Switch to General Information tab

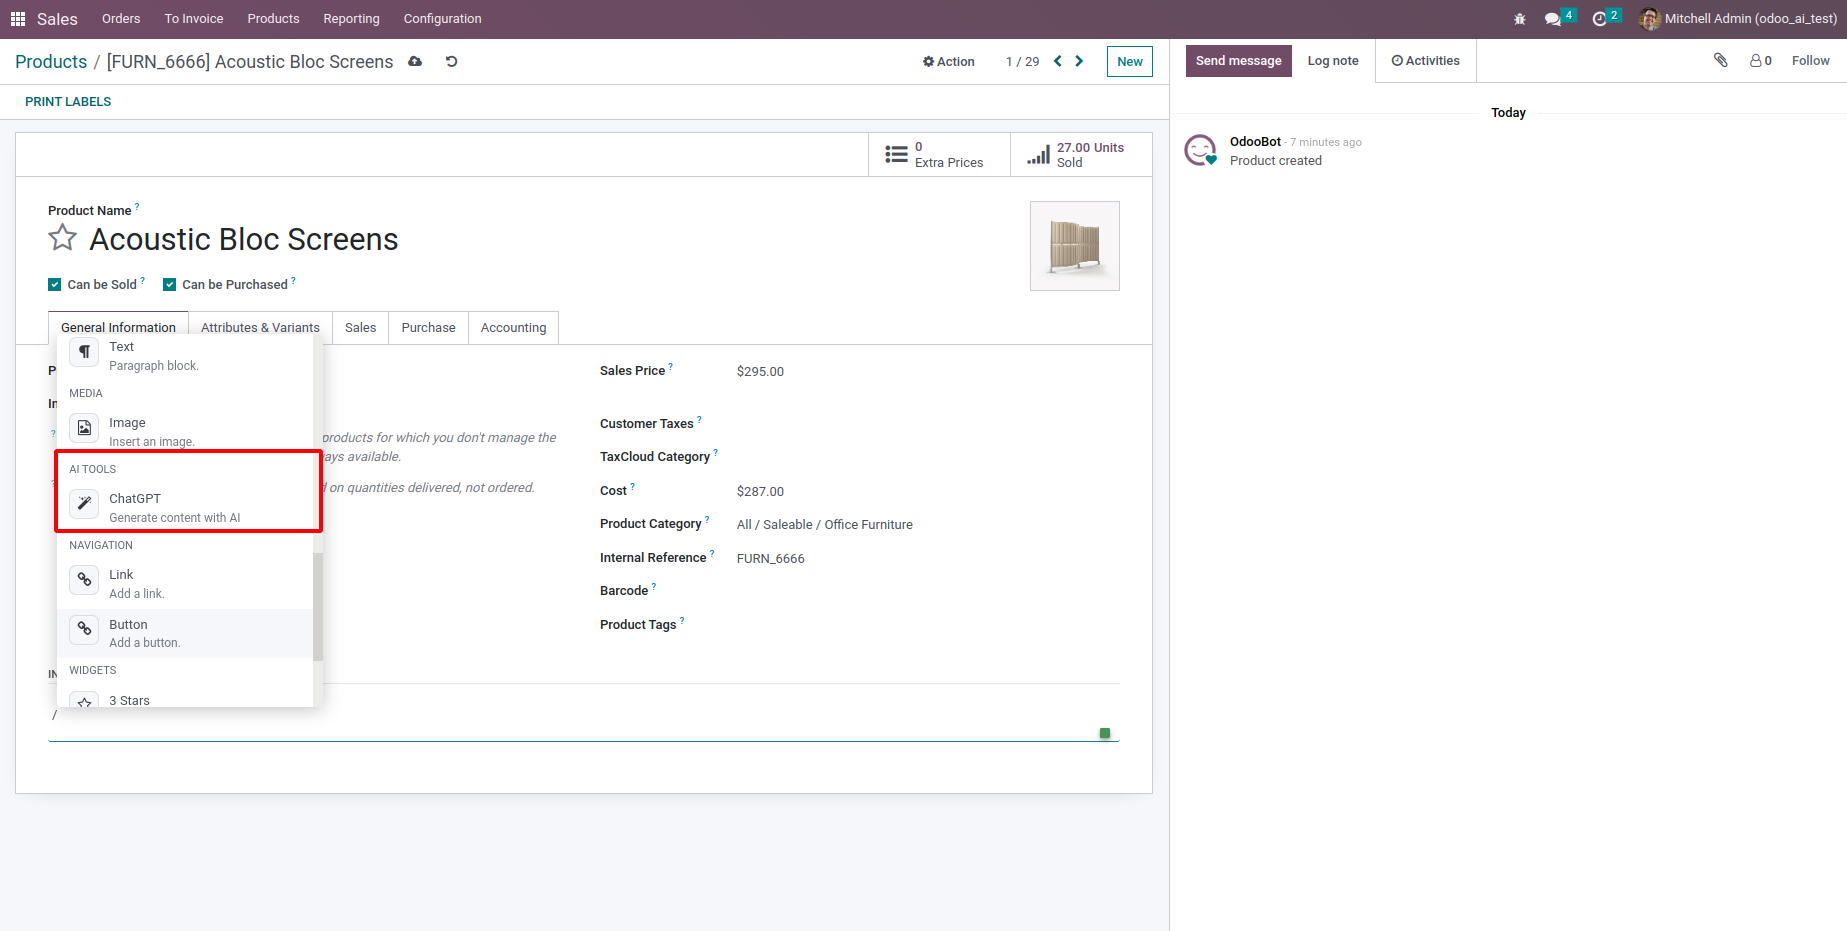[x=118, y=327]
